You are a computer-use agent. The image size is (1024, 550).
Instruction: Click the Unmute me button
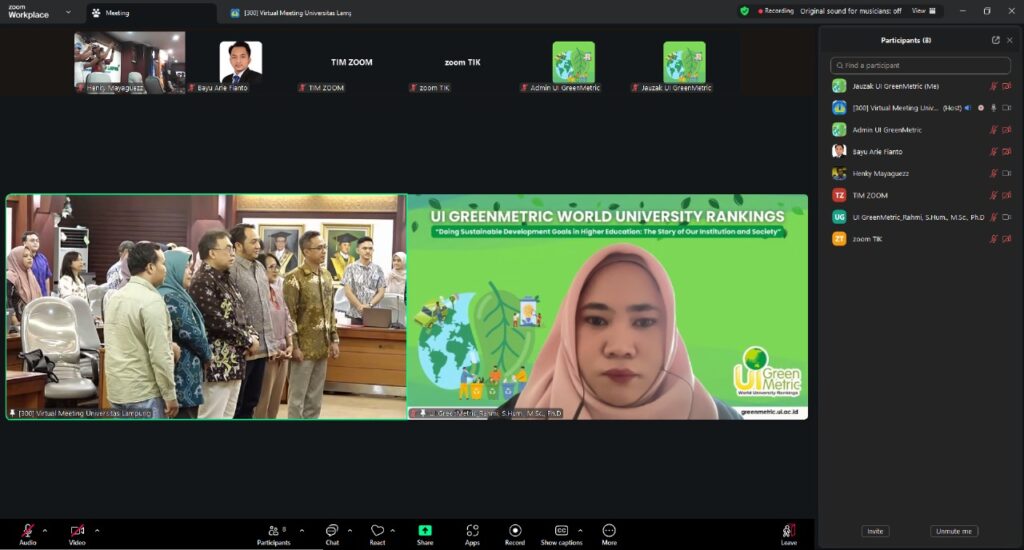click(x=953, y=531)
